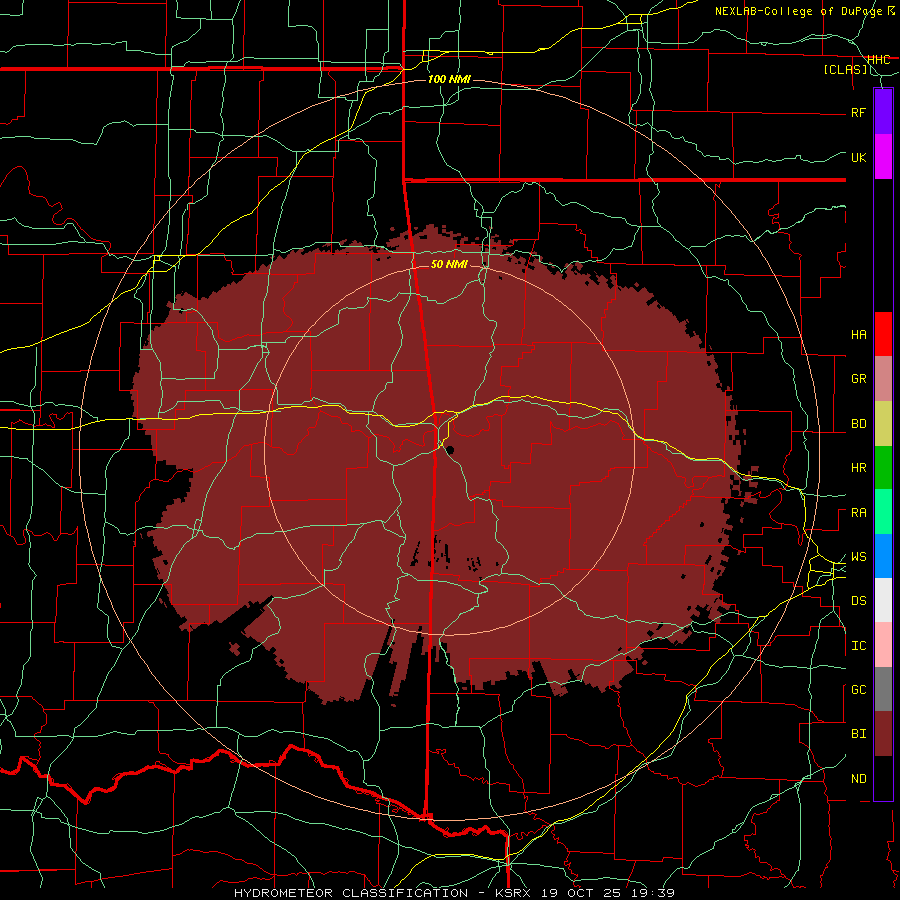The width and height of the screenshot is (900, 900).
Task: Click the GR label in the legend
Action: click(859, 379)
